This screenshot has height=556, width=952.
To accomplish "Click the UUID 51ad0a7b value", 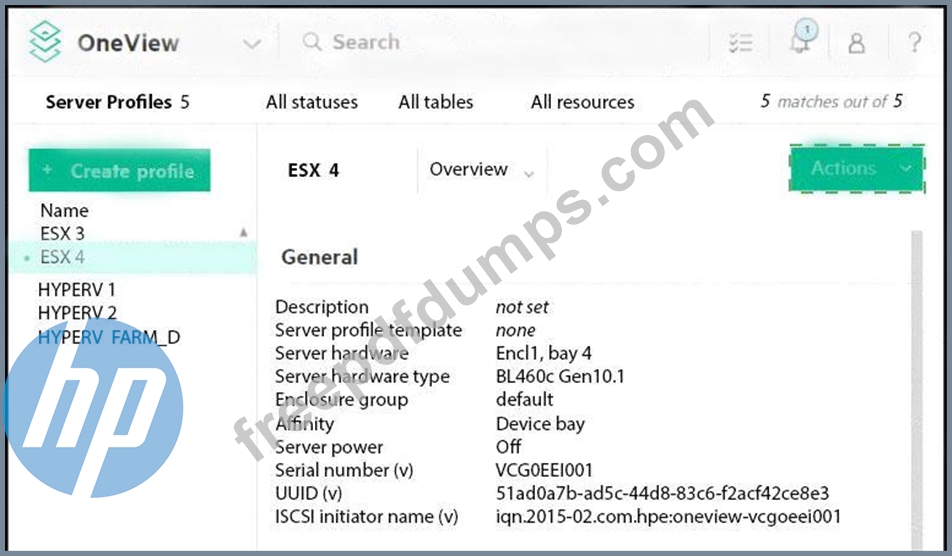I will [x=662, y=493].
